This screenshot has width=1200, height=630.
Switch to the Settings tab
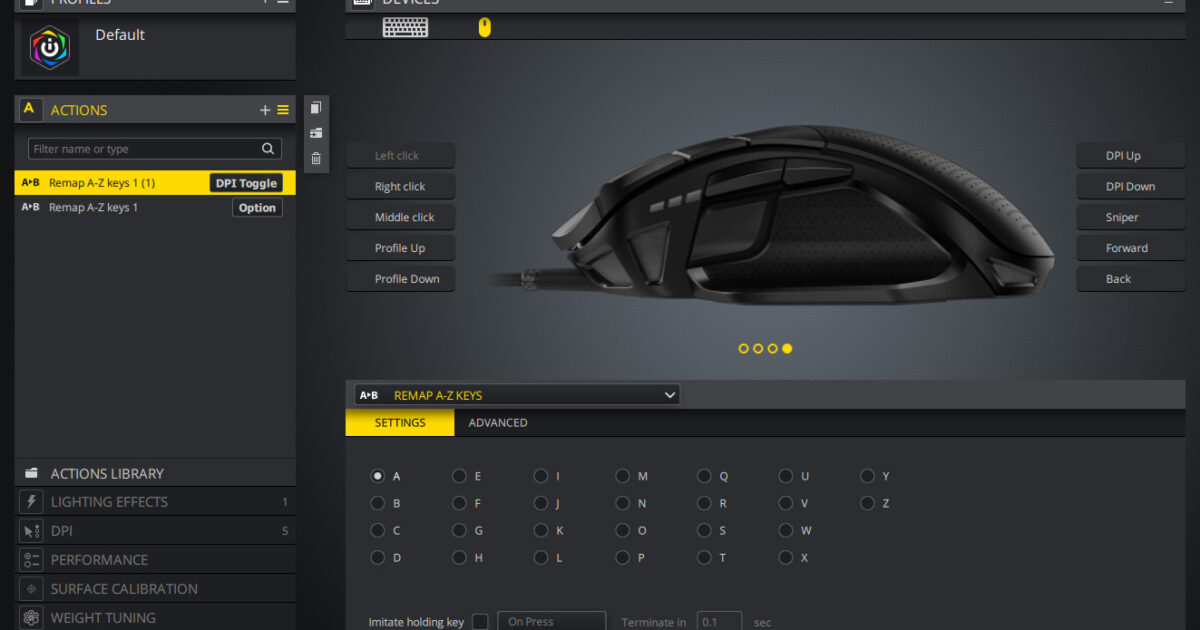tap(399, 422)
